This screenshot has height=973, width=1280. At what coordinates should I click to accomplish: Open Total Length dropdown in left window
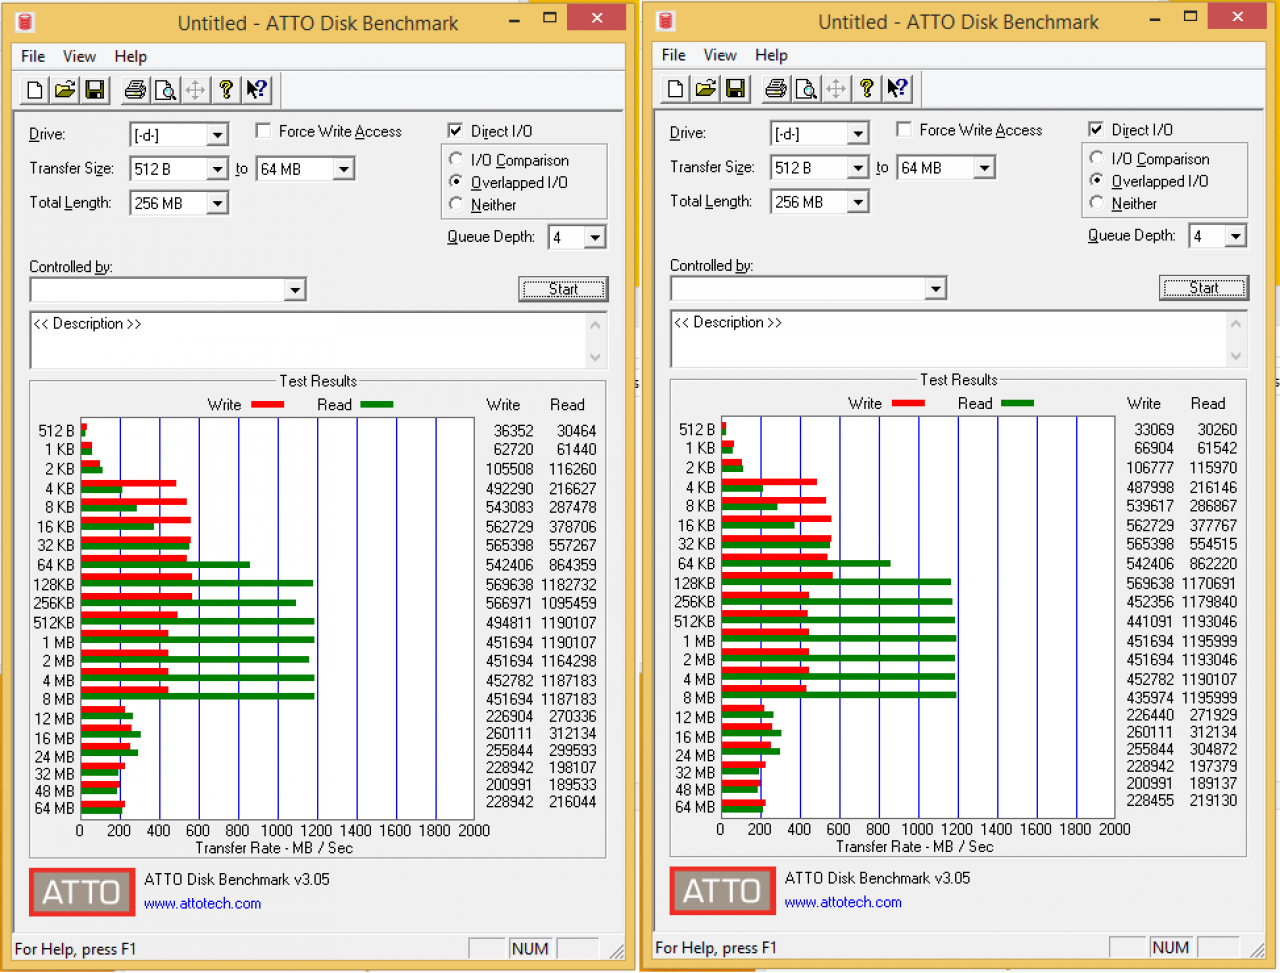[x=218, y=203]
